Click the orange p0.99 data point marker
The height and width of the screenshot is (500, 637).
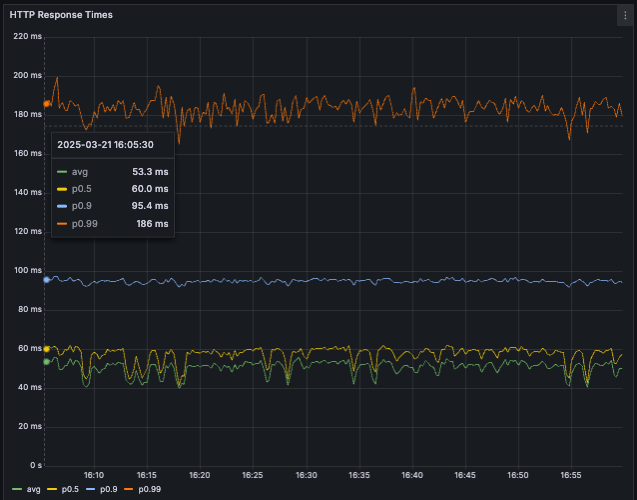pos(47,104)
